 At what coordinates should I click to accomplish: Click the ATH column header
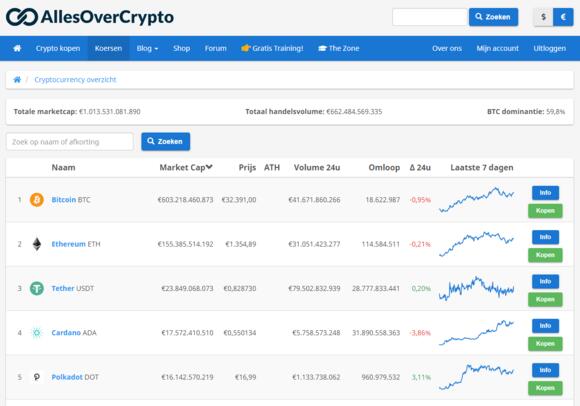click(272, 168)
